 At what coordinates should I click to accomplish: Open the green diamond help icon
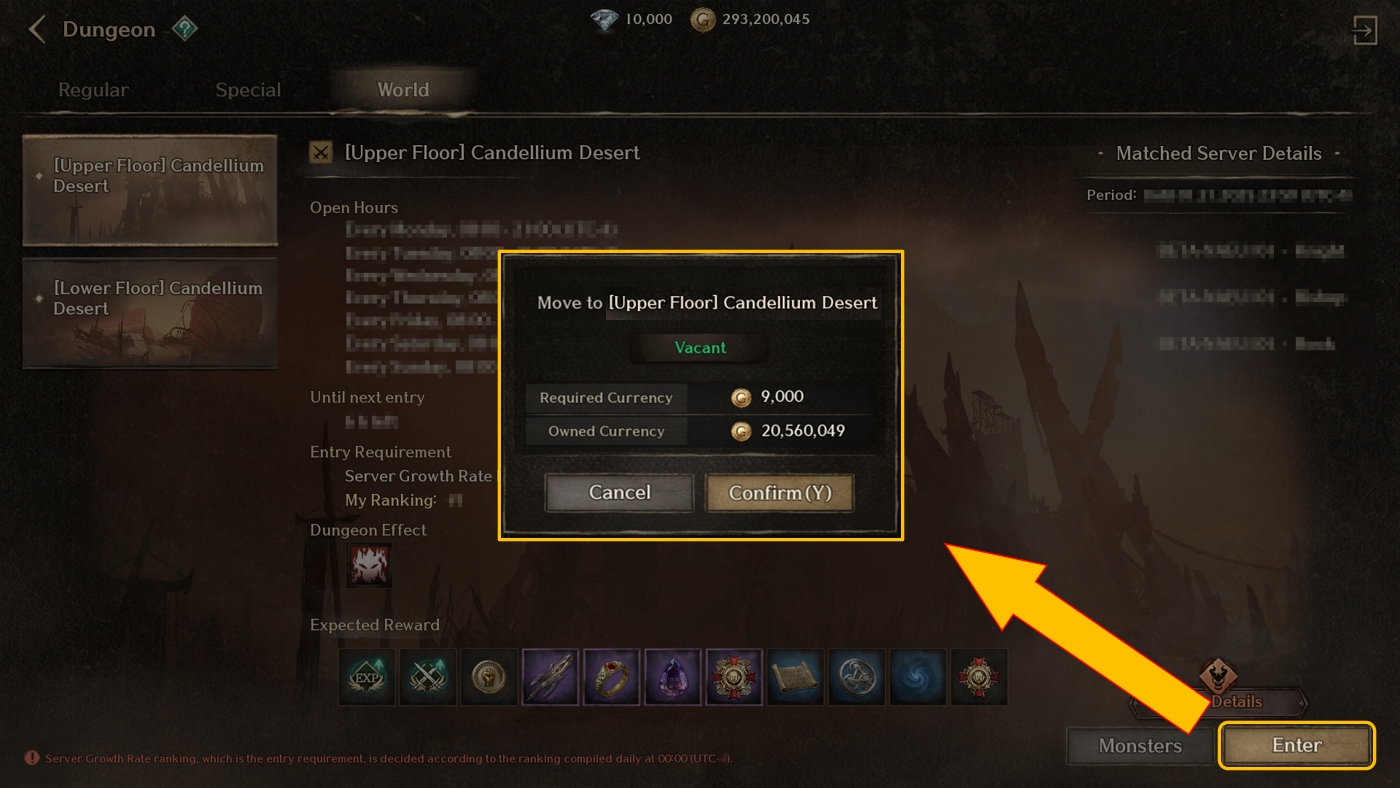pyautogui.click(x=184, y=29)
